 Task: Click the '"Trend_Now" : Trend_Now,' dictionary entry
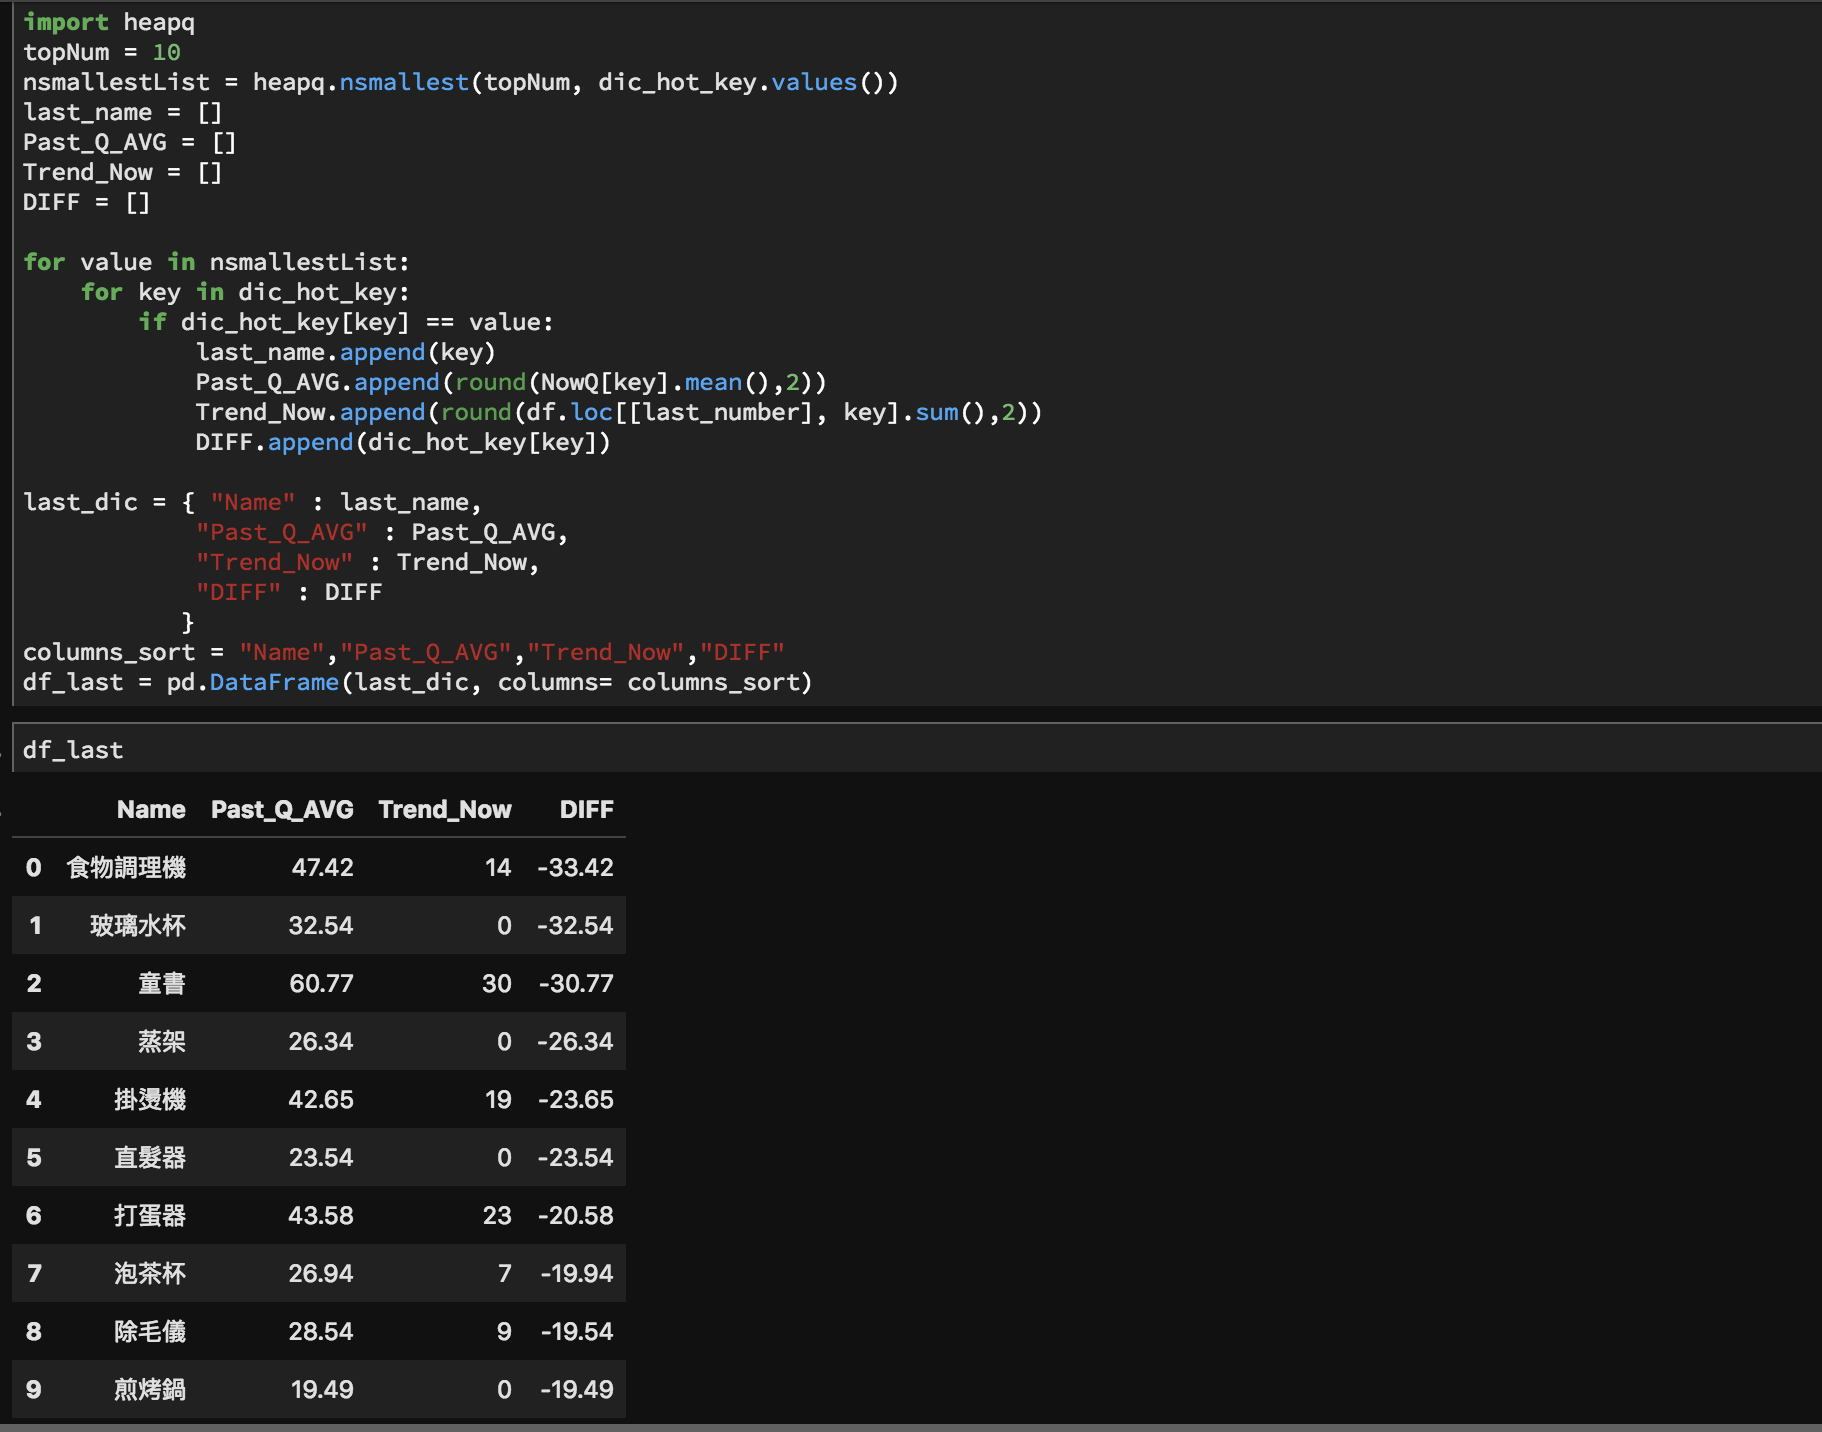pos(368,562)
